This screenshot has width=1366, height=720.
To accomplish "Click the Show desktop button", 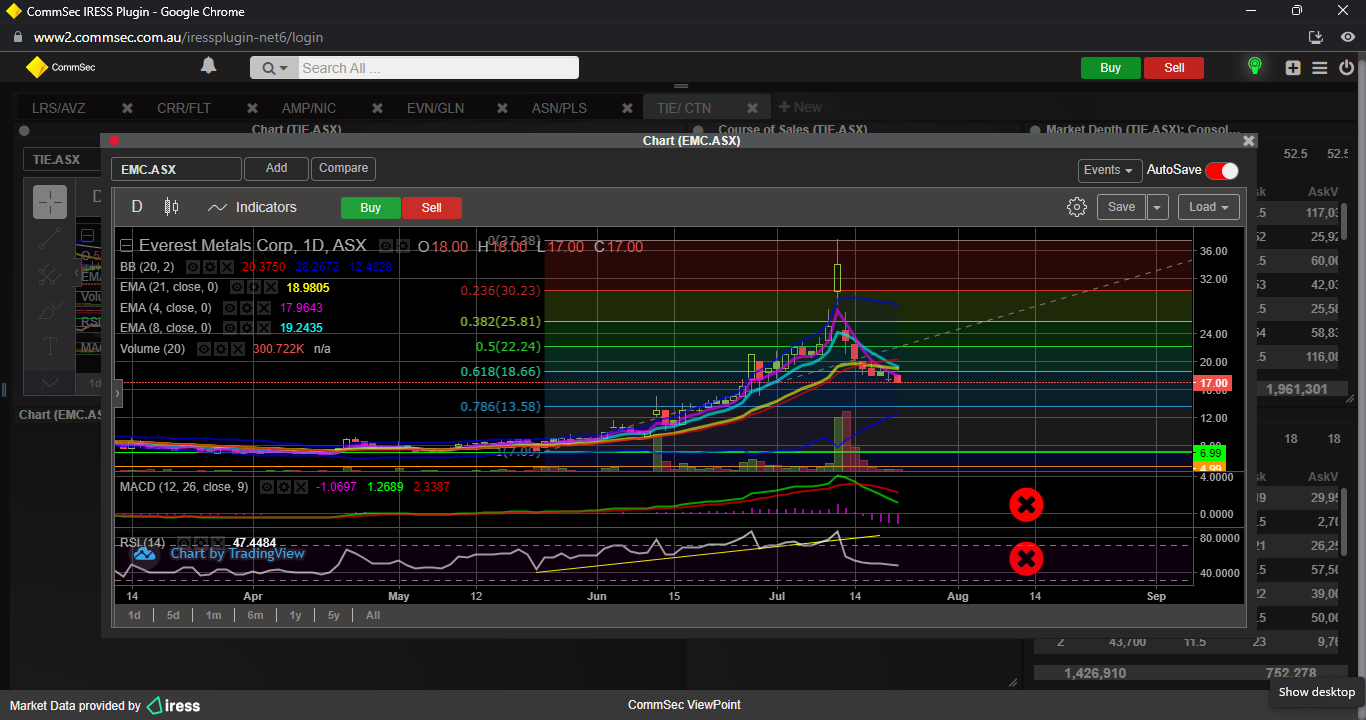I will coord(1316,692).
